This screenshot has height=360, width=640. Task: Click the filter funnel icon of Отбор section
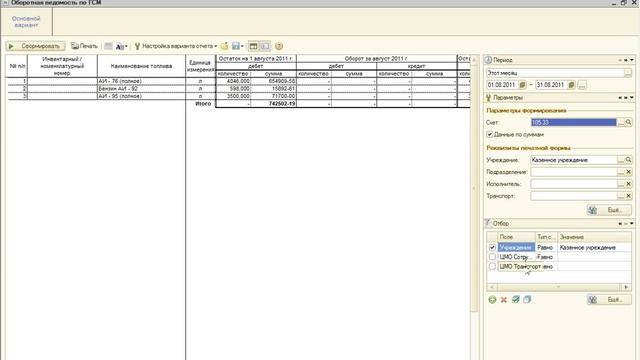pyautogui.click(x=488, y=223)
